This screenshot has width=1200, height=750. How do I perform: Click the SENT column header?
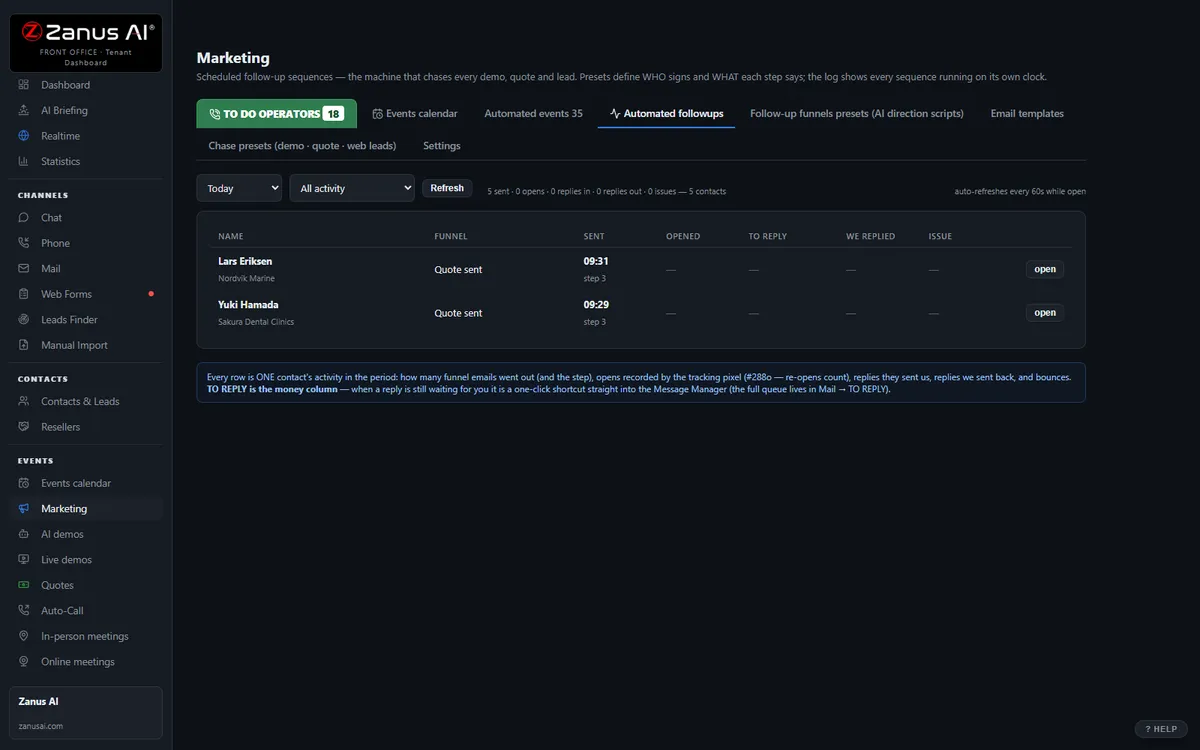594,236
